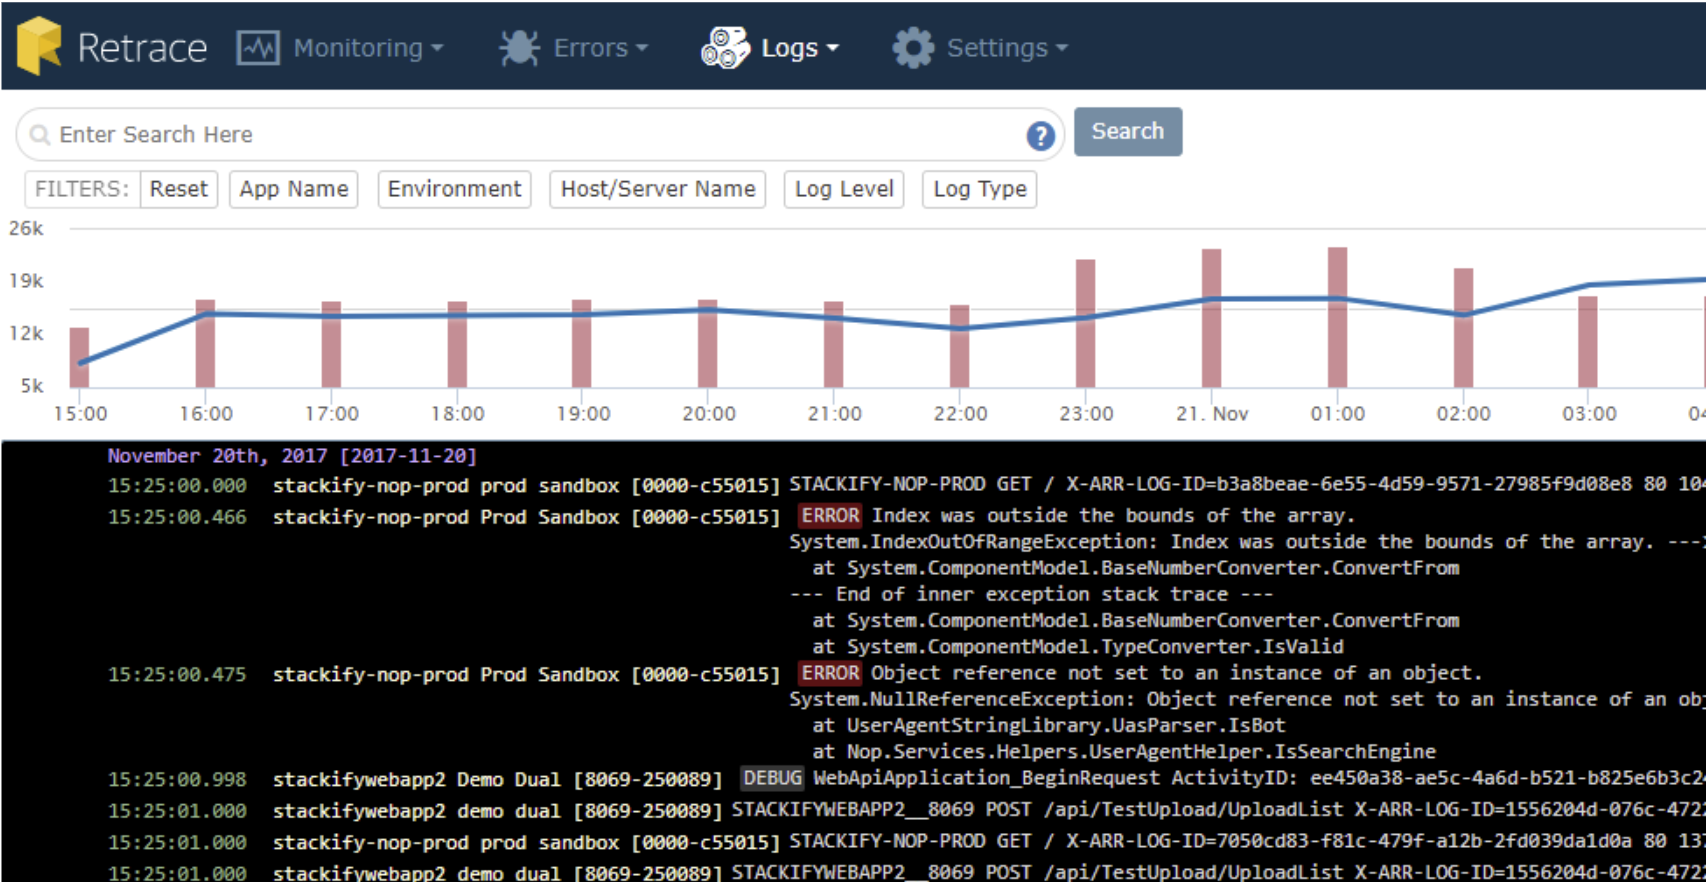Select the 23:00 chart bar
Screen dimensions: 1706x882
point(1085,323)
